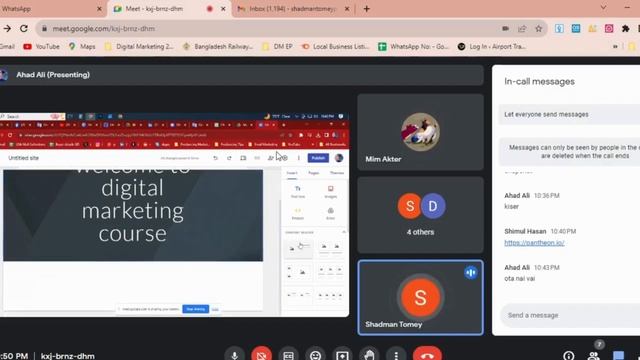Screen dimensions: 640x360
Task: Click the preview icon in the Sites toolbar
Action: point(243,158)
